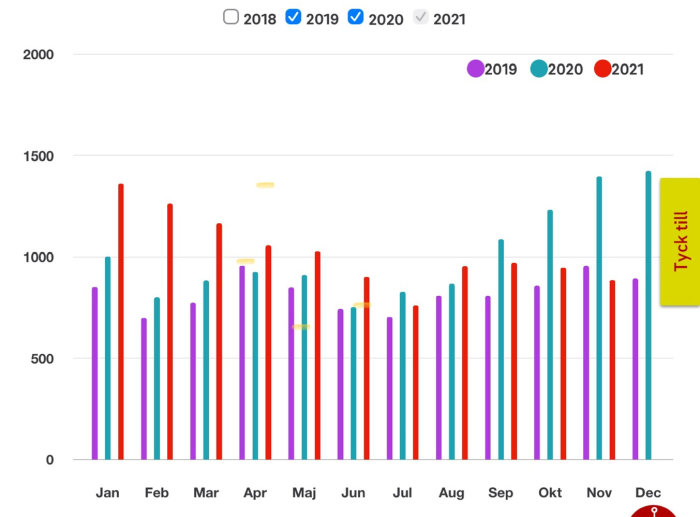Viewport: 700px width, 517px height.
Task: Uncheck the 2019 checkbox
Action: pyautogui.click(x=293, y=17)
